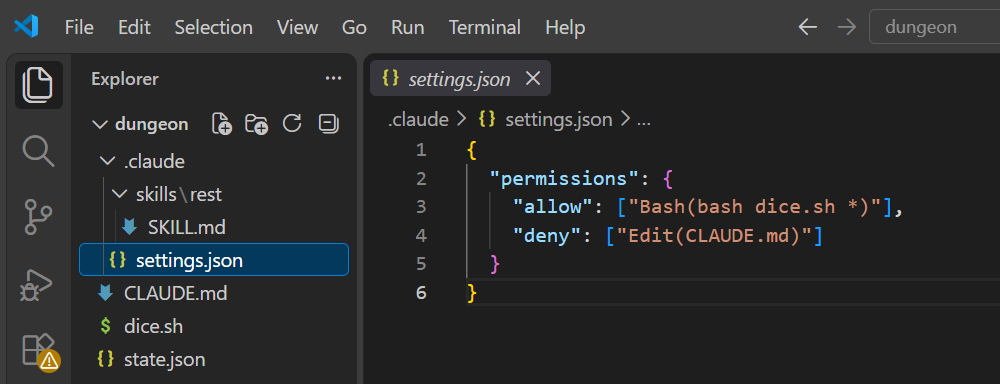Click line number 6 in gutter
The height and width of the screenshot is (384, 1000).
[420, 293]
